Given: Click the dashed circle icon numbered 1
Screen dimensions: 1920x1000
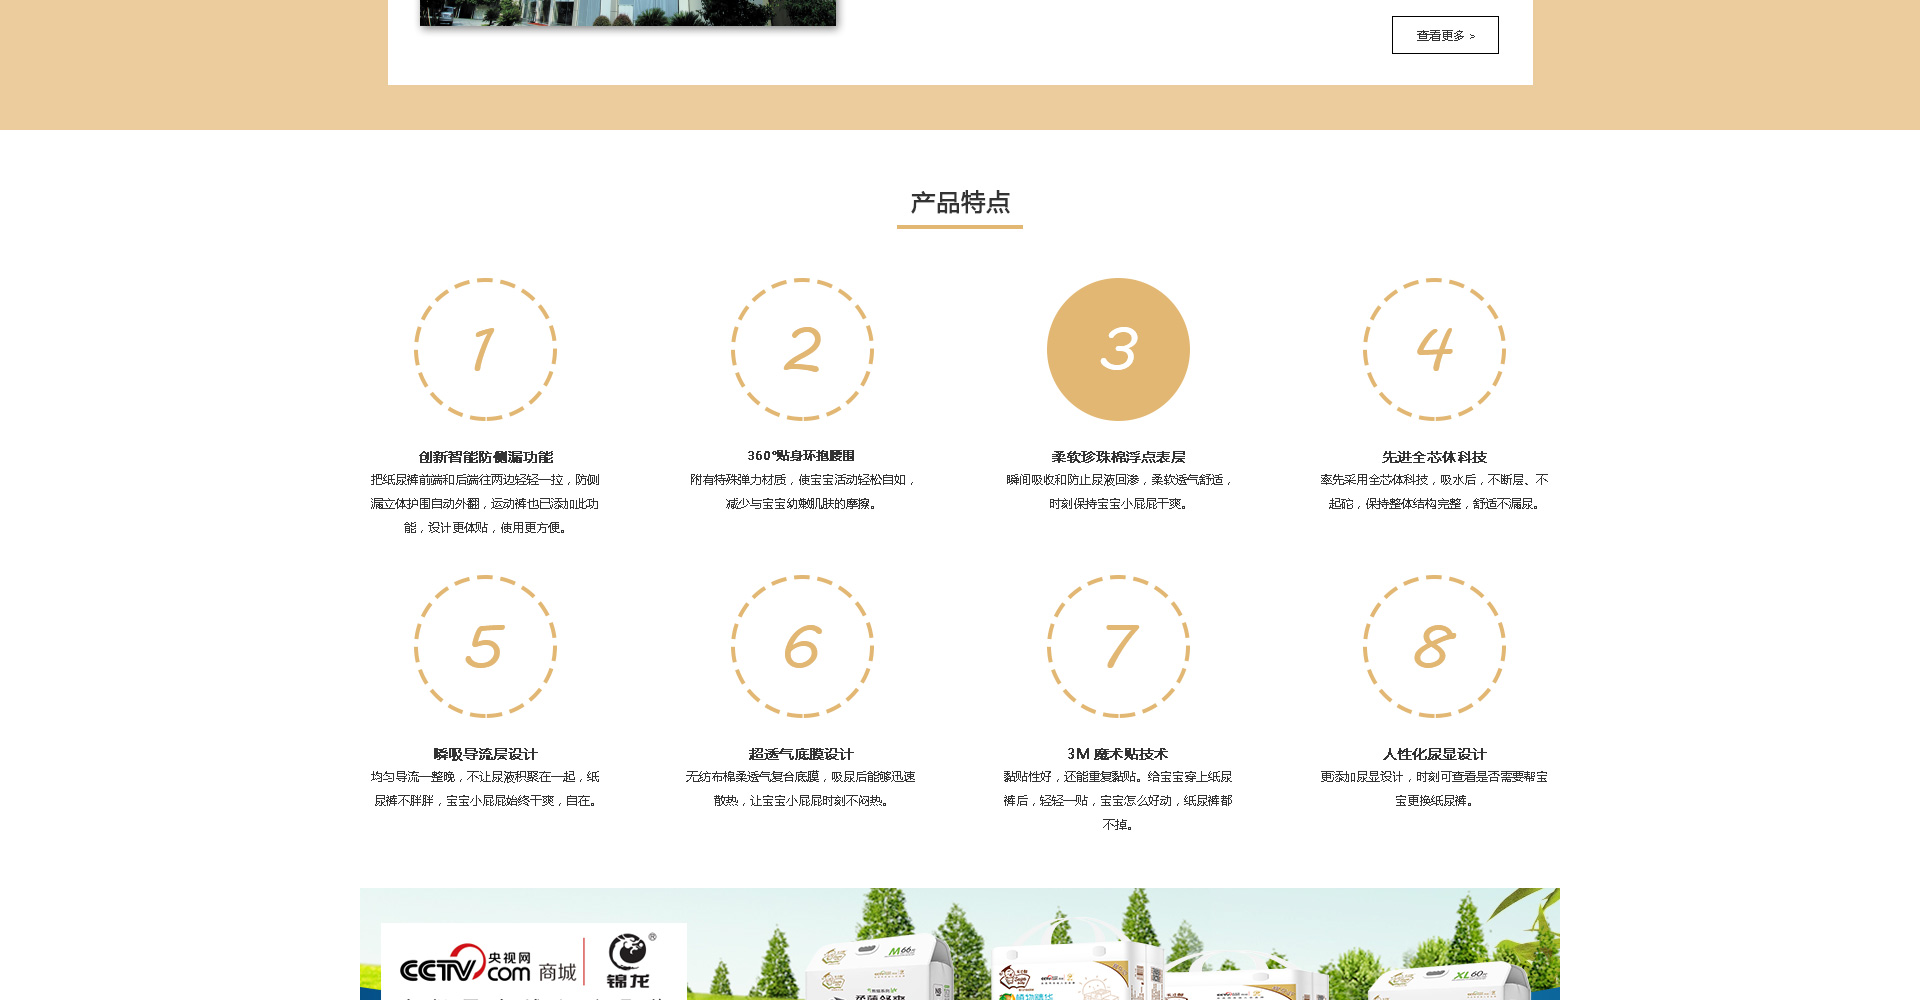Looking at the screenshot, I should coord(485,349).
